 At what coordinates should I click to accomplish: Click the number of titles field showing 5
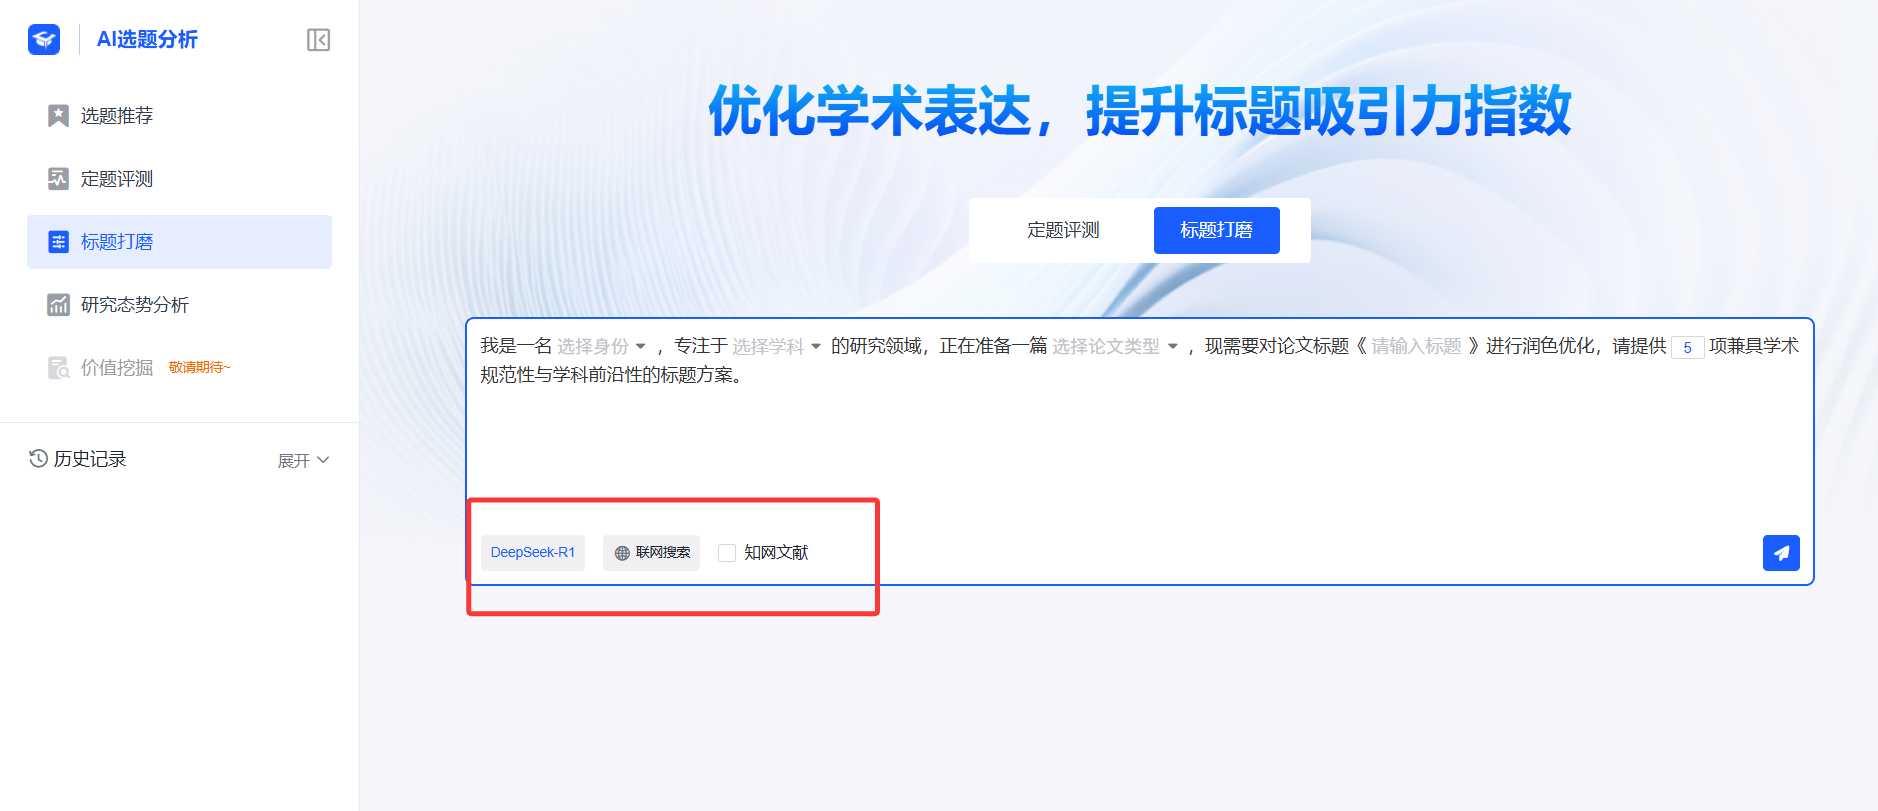[x=1687, y=348]
